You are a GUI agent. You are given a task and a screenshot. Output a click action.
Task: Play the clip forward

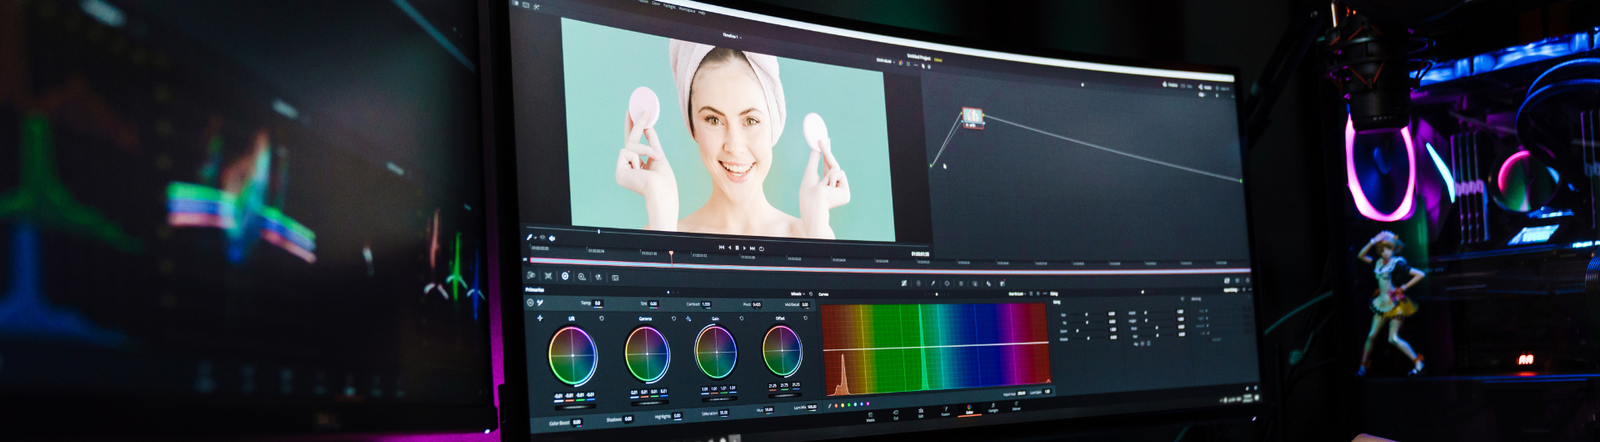[744, 248]
